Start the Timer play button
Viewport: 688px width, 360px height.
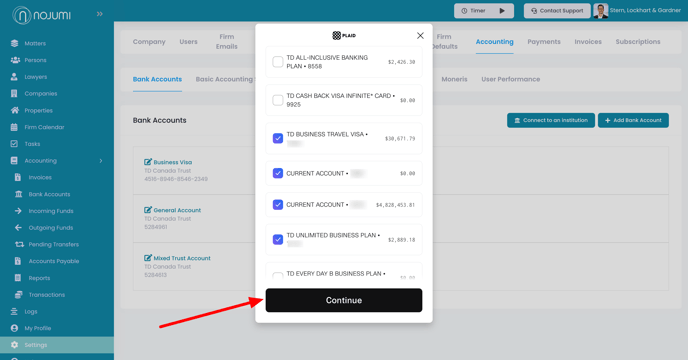point(502,11)
